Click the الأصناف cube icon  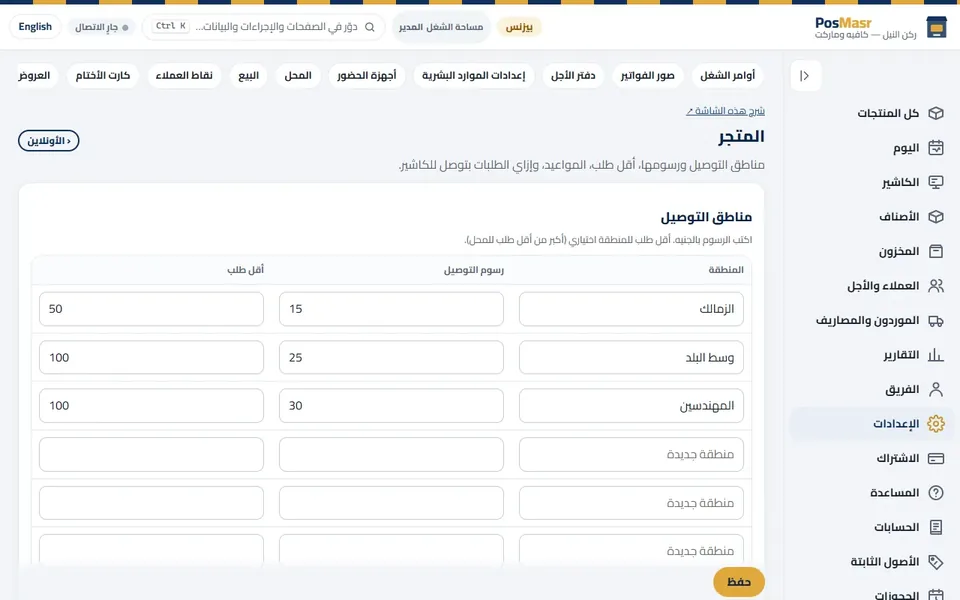pos(936,217)
